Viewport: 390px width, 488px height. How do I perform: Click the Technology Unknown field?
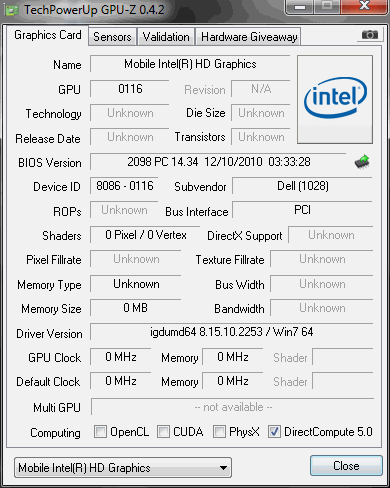tap(130, 113)
